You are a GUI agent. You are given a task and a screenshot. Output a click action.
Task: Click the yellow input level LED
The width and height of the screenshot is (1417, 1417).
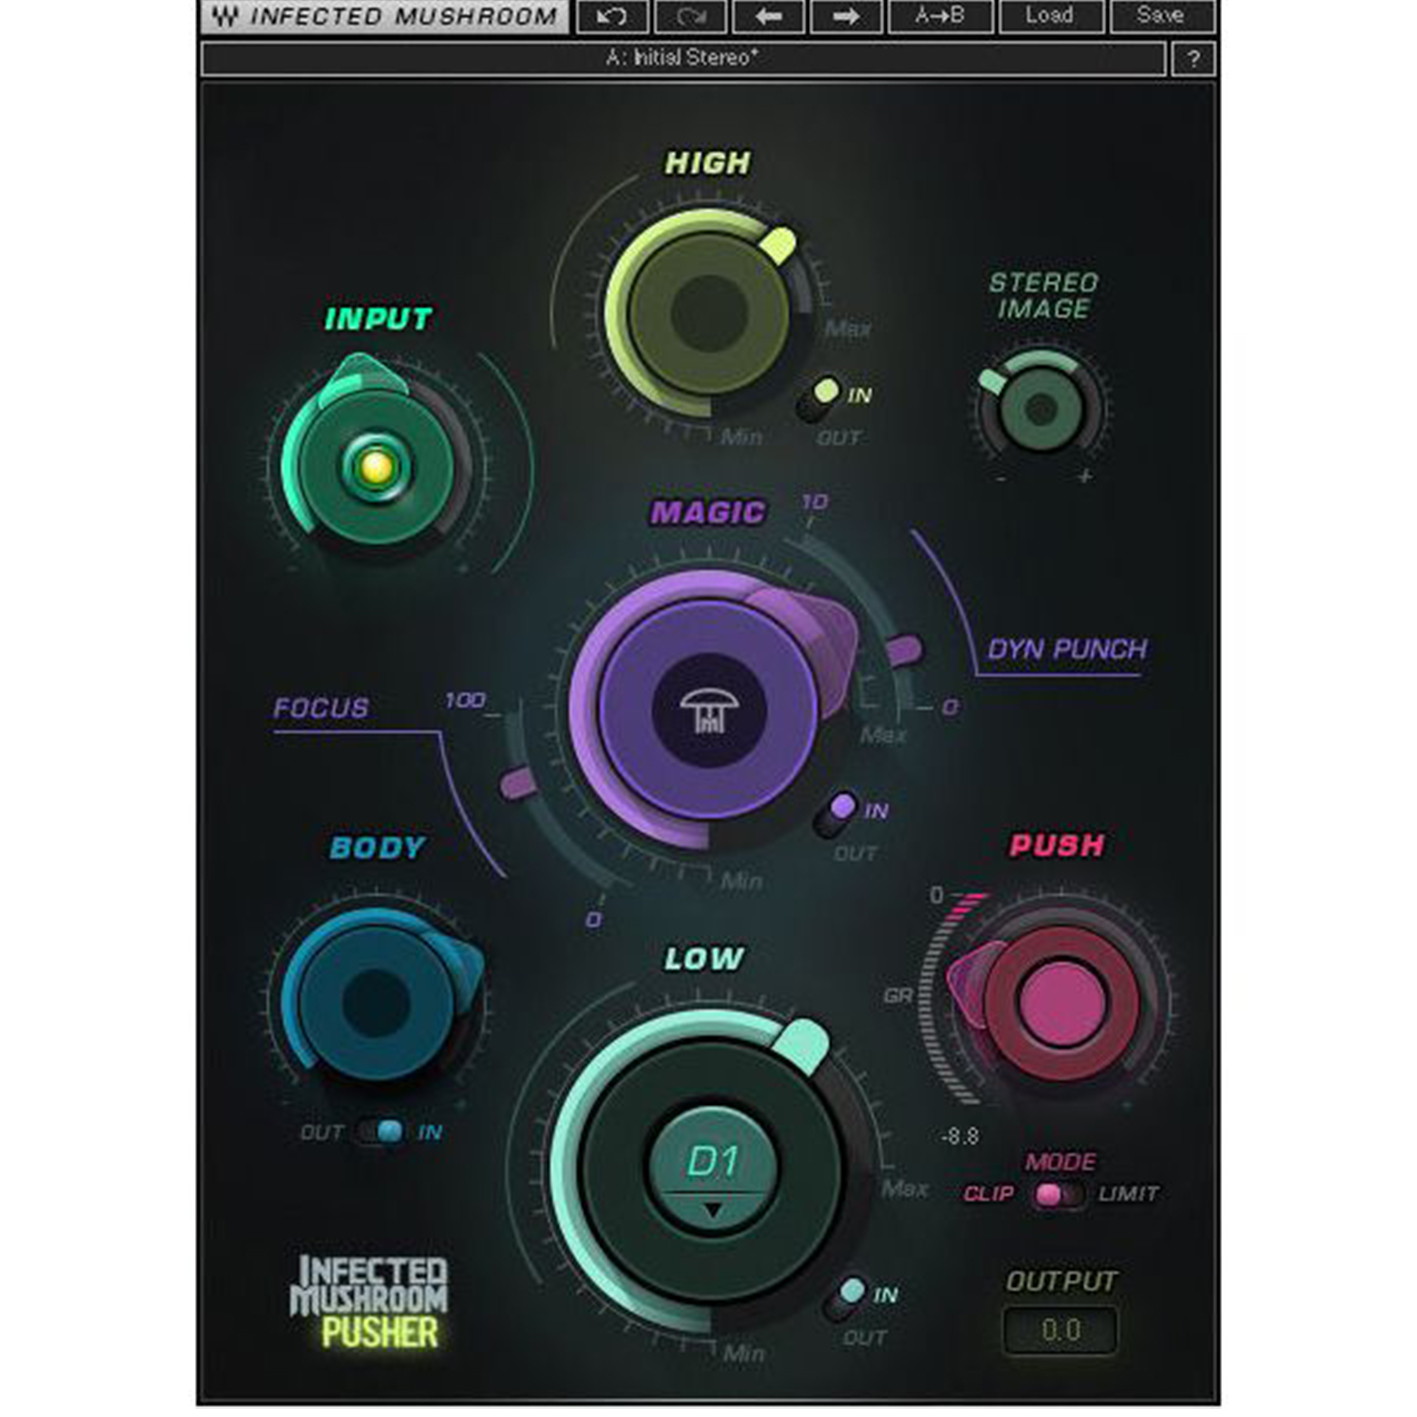375,467
